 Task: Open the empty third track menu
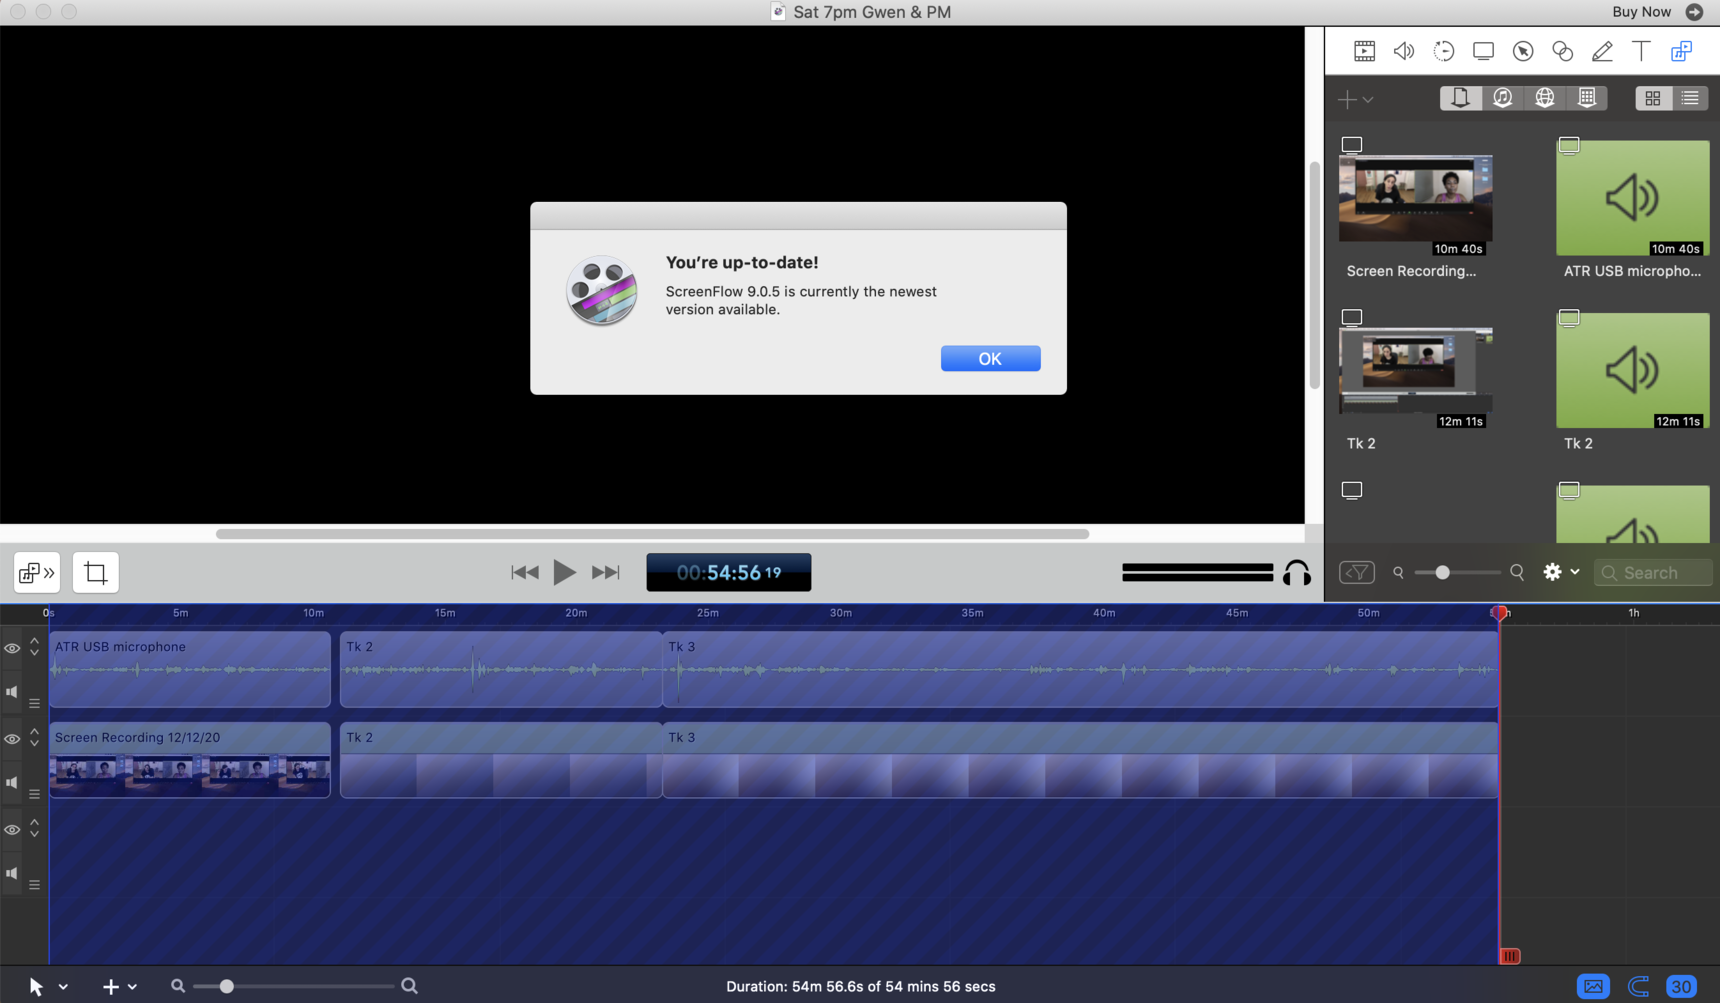tap(34, 885)
